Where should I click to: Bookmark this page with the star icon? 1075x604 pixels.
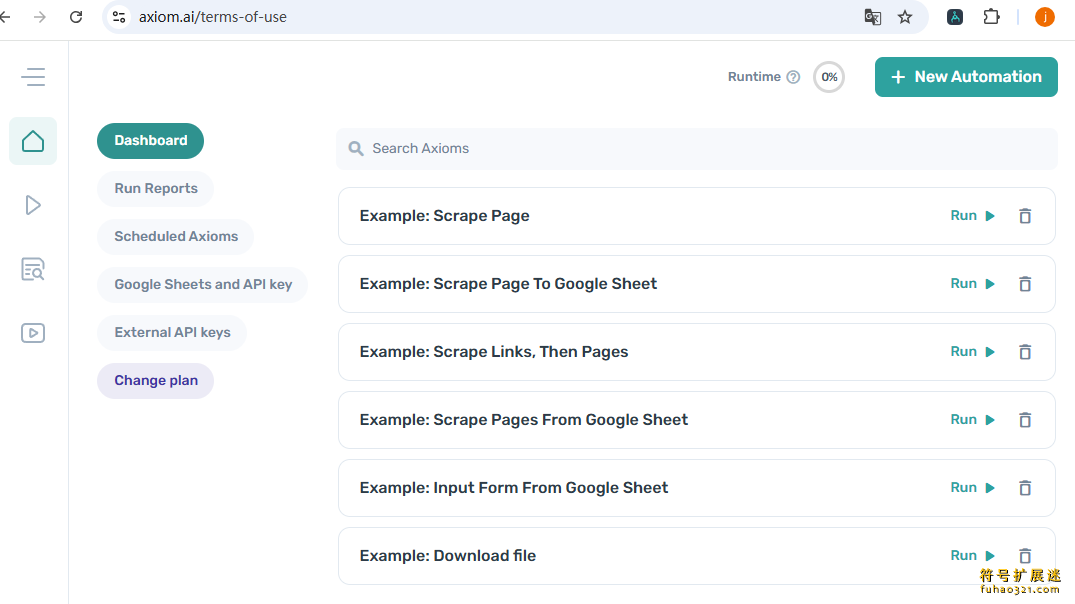pos(905,17)
